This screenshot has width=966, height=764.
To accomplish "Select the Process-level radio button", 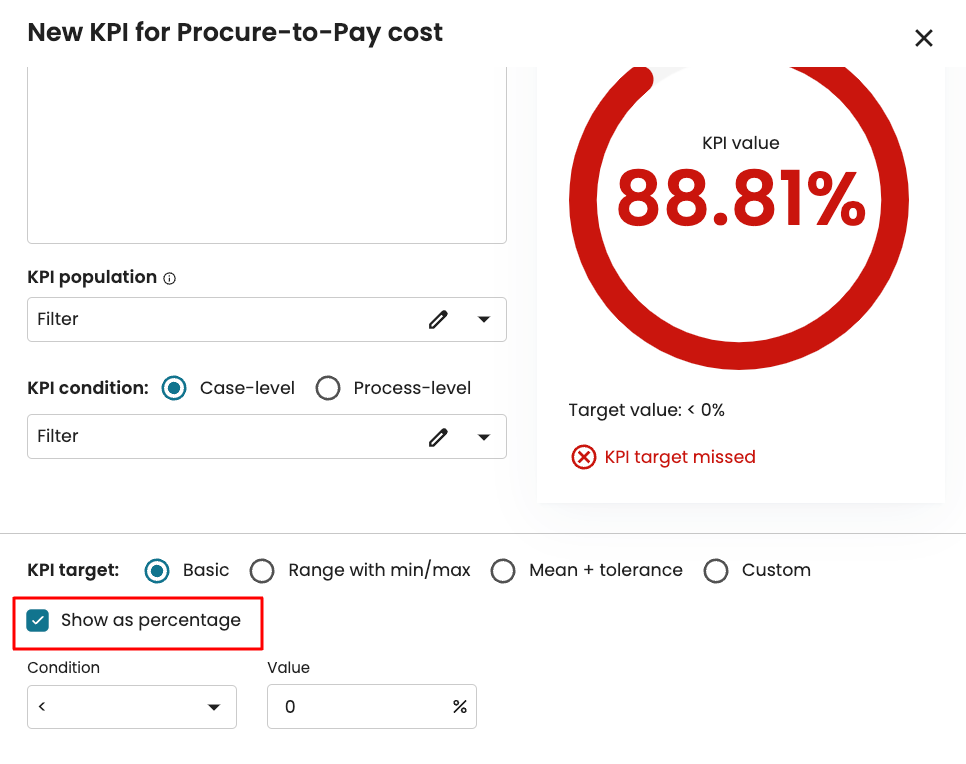I will click(328, 388).
